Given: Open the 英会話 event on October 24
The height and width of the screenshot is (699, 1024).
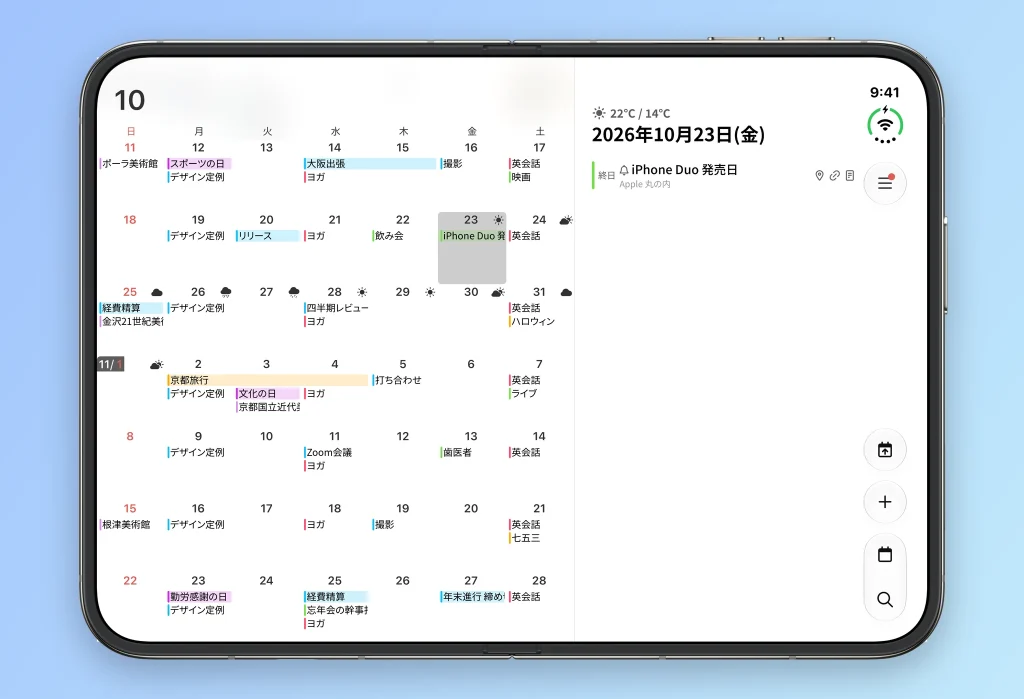Looking at the screenshot, I should [525, 236].
